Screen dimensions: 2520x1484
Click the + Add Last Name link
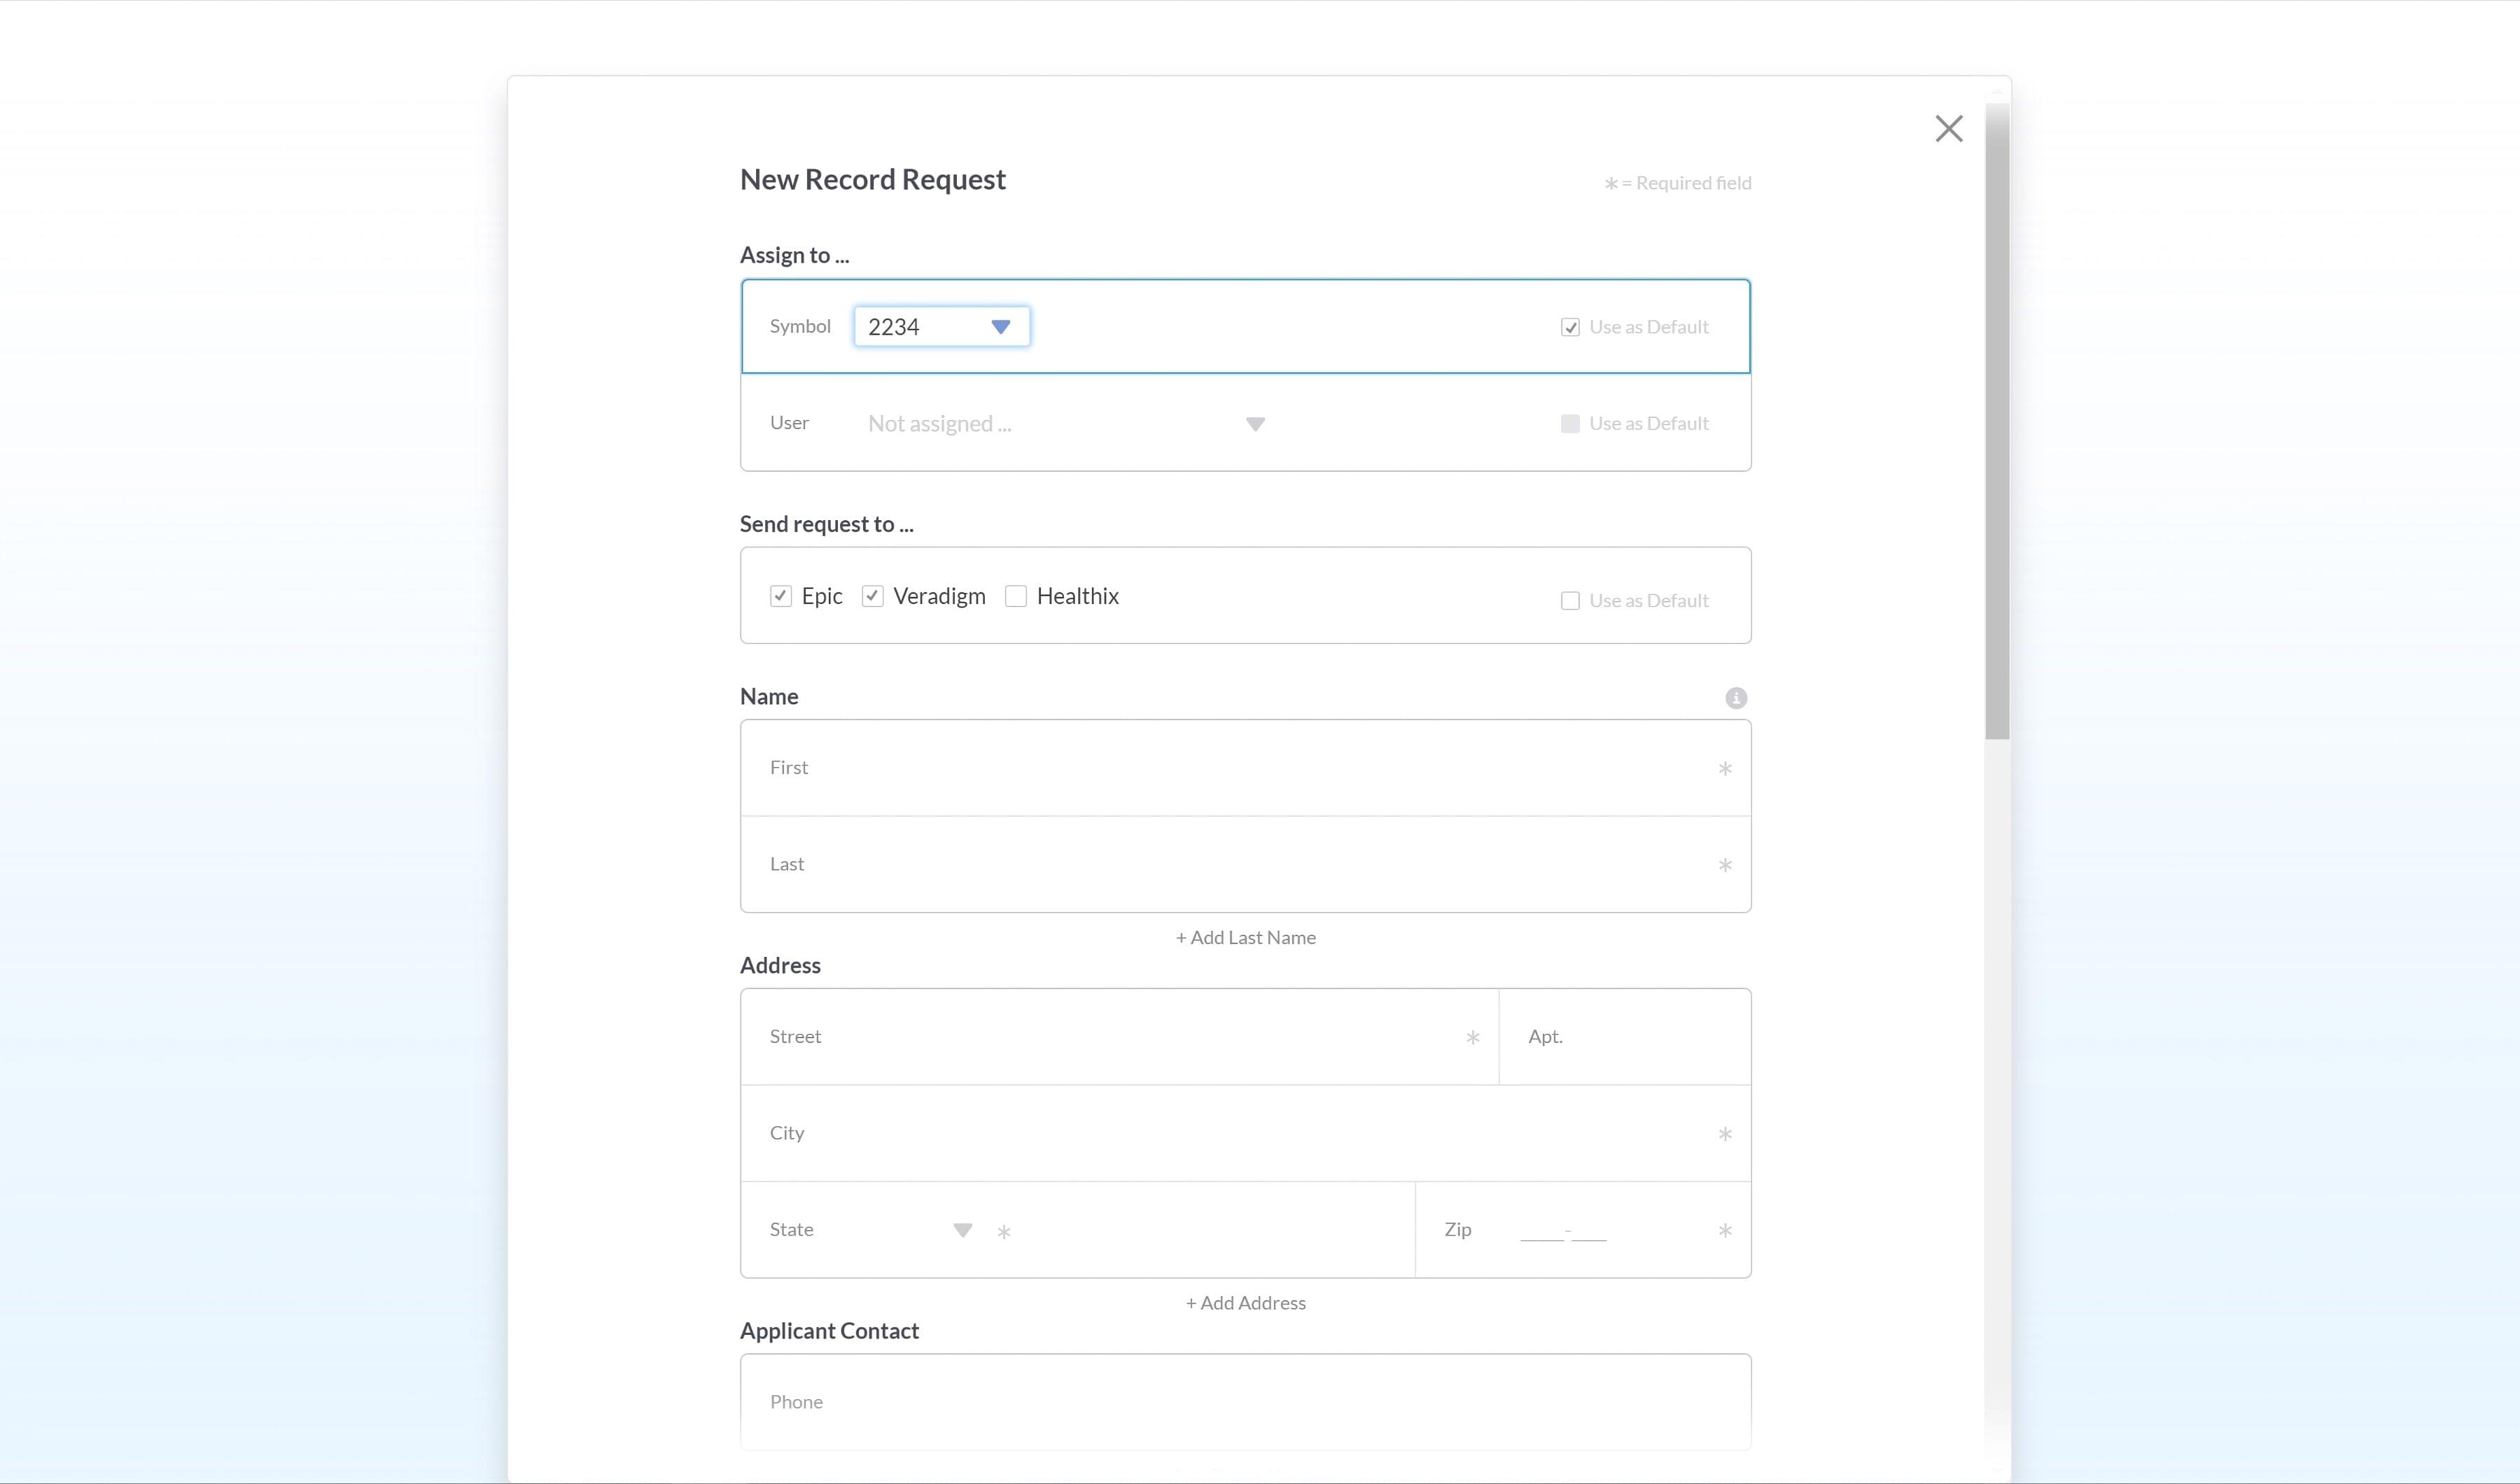(x=1245, y=938)
